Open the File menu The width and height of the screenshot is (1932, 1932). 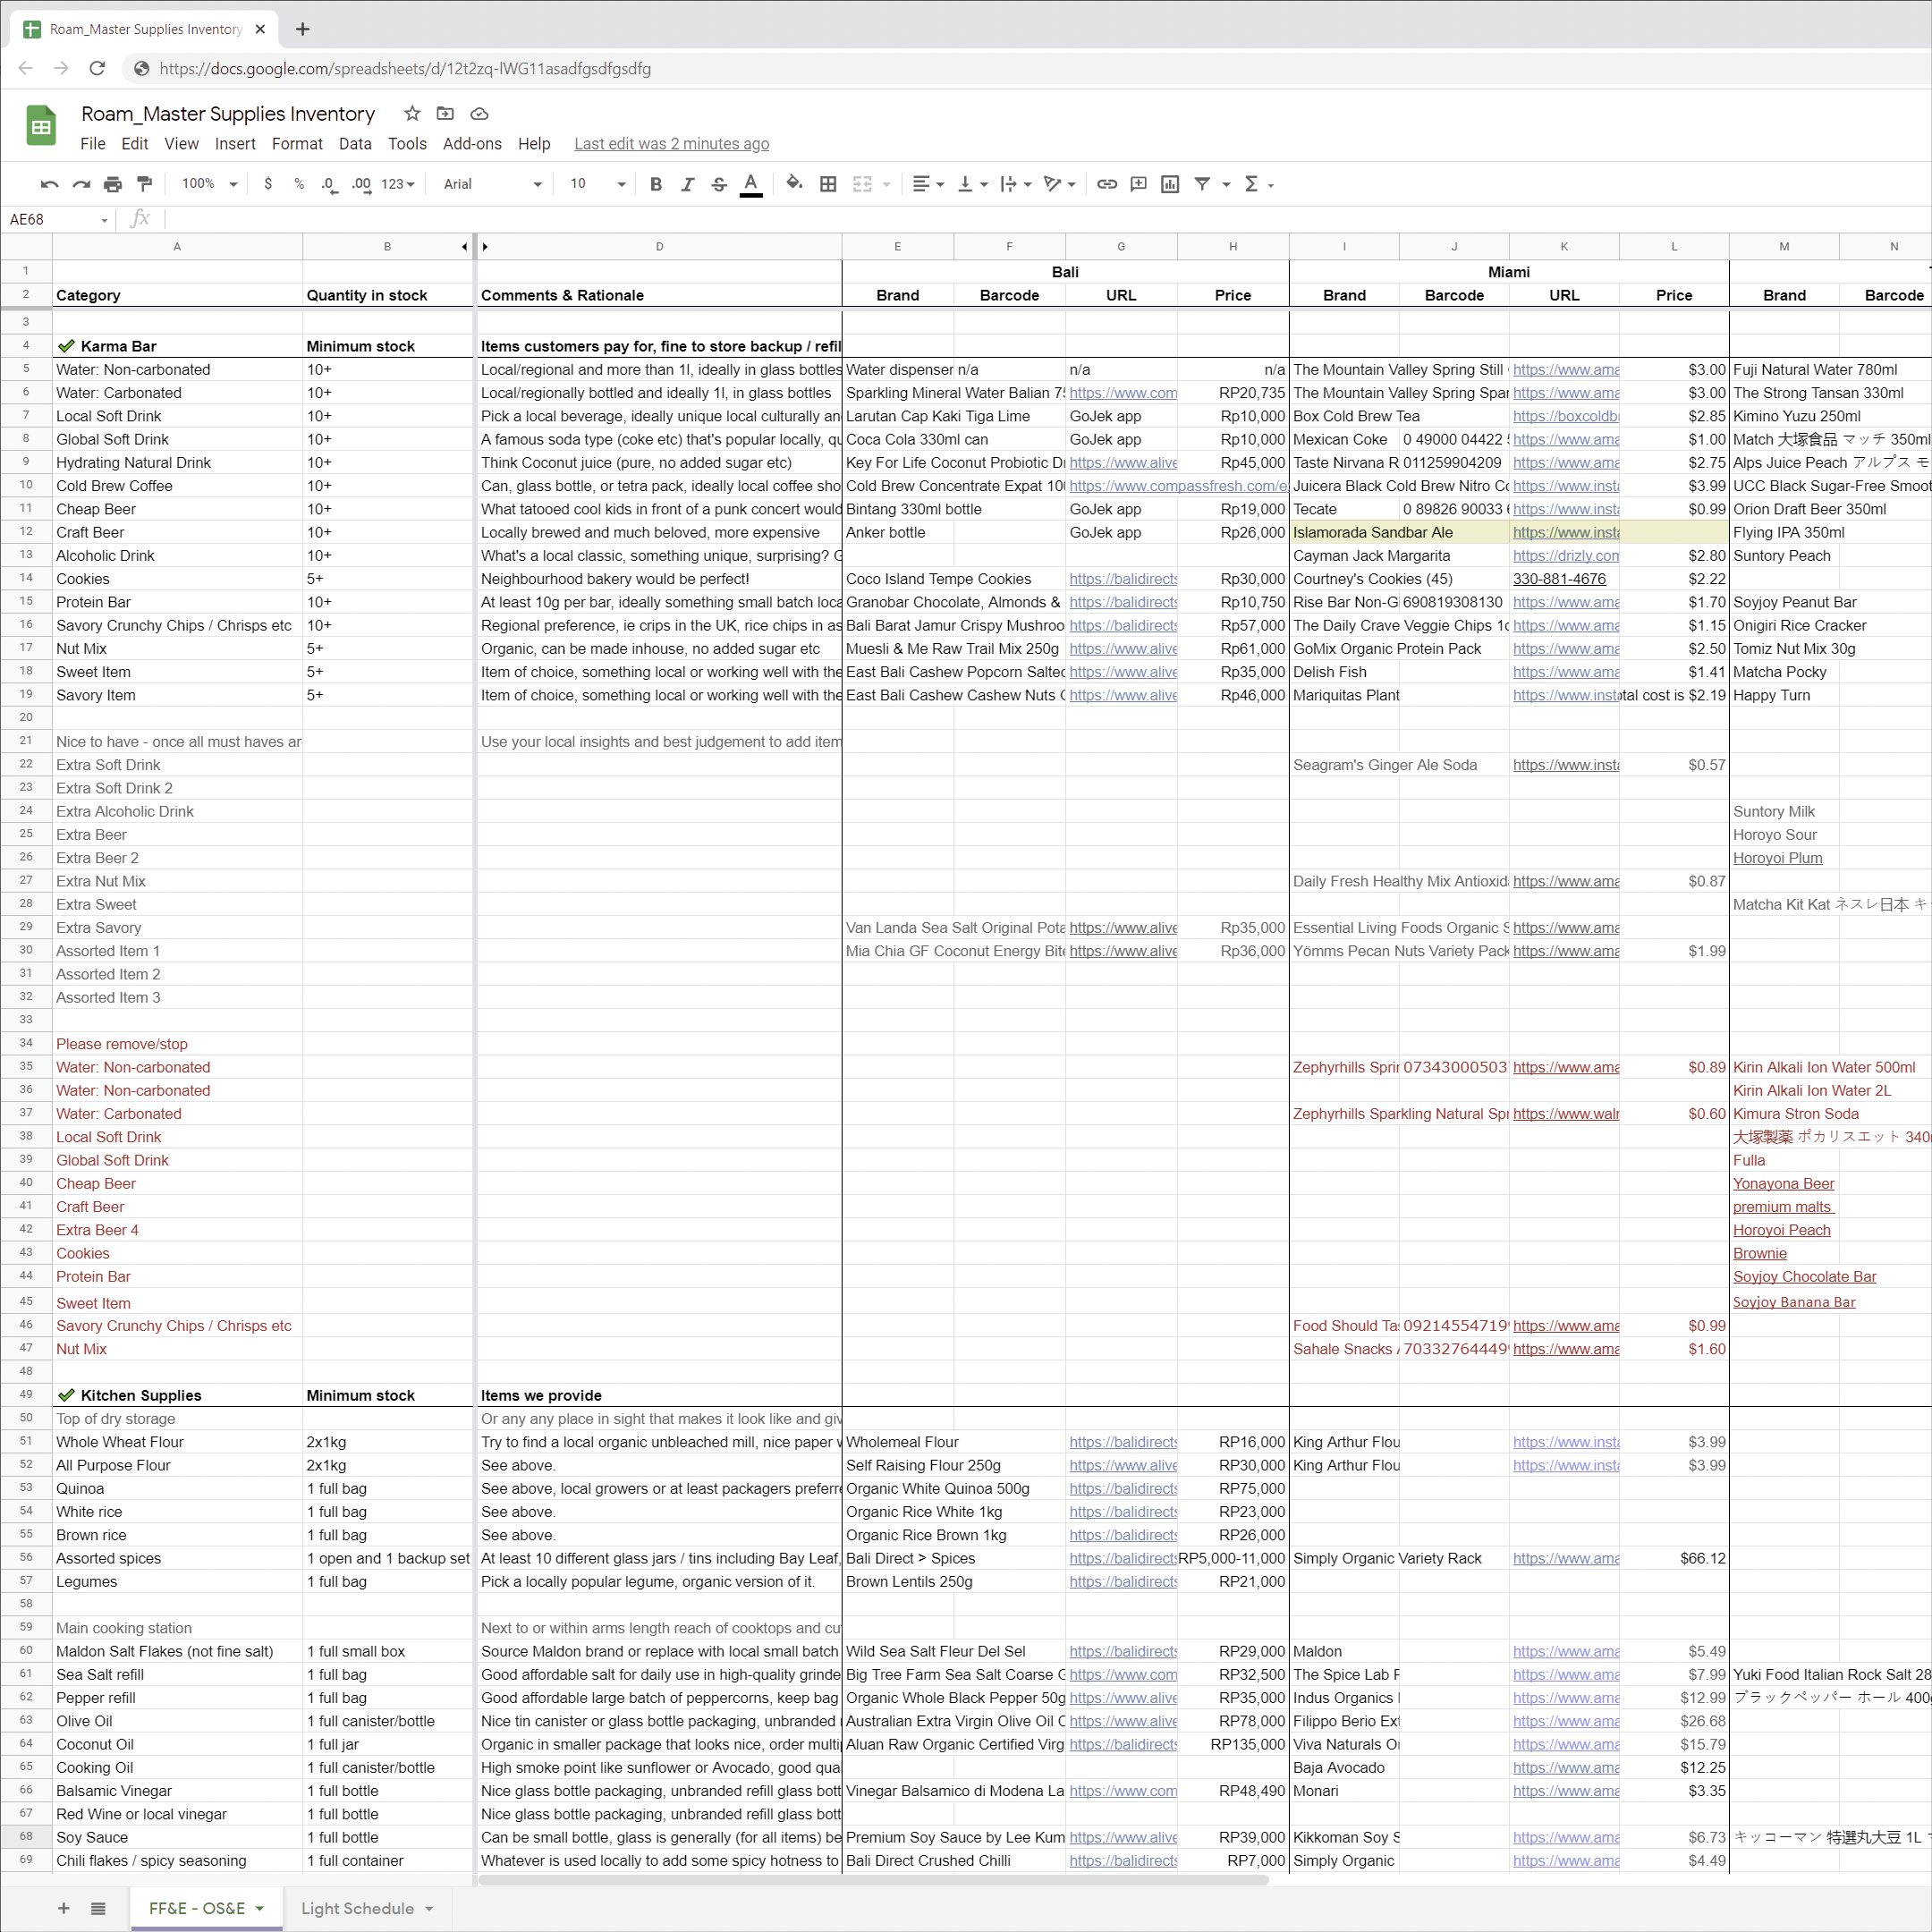[x=93, y=144]
